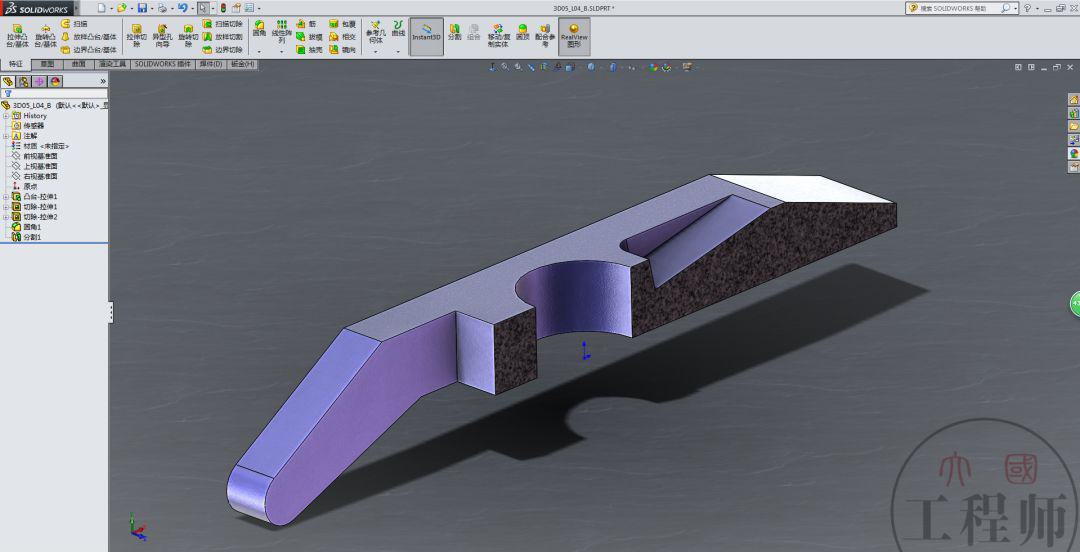Choose the 放样凸台/基体 loft boss tool
1080x552 pixels.
89,37
